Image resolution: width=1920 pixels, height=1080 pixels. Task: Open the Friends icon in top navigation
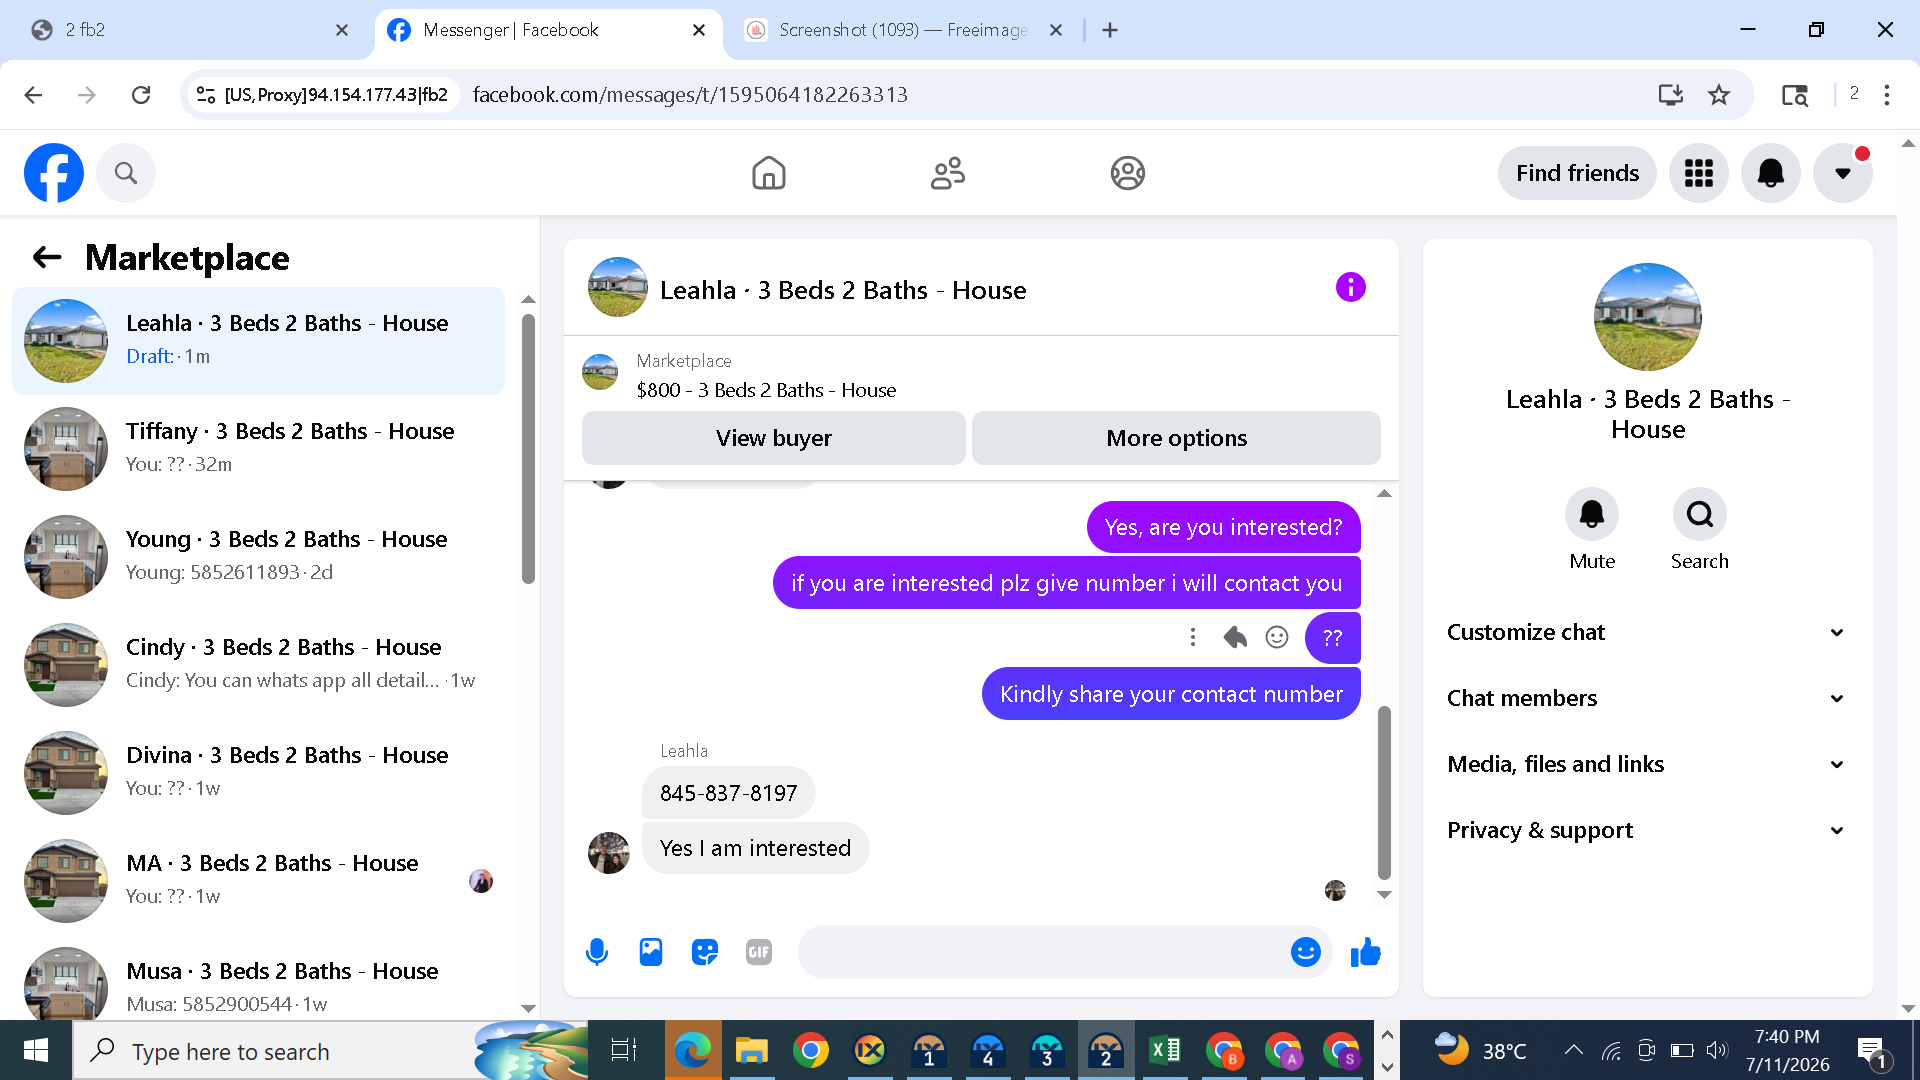[x=948, y=173]
